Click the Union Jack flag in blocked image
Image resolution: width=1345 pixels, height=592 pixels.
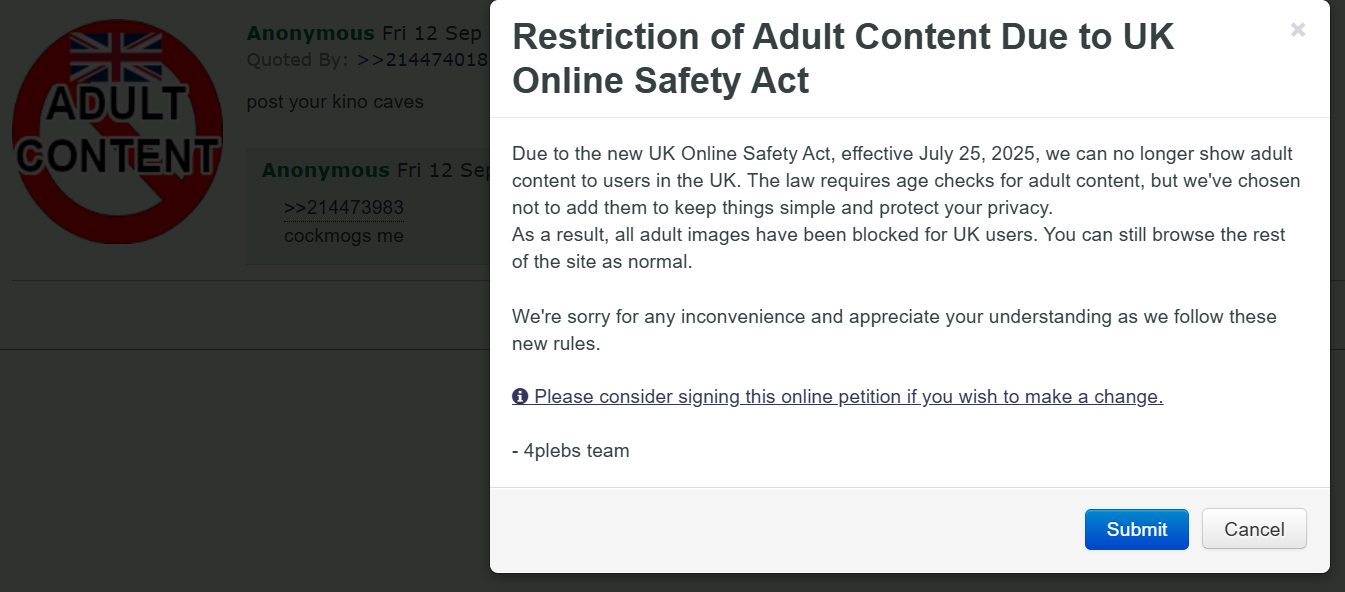(116, 56)
